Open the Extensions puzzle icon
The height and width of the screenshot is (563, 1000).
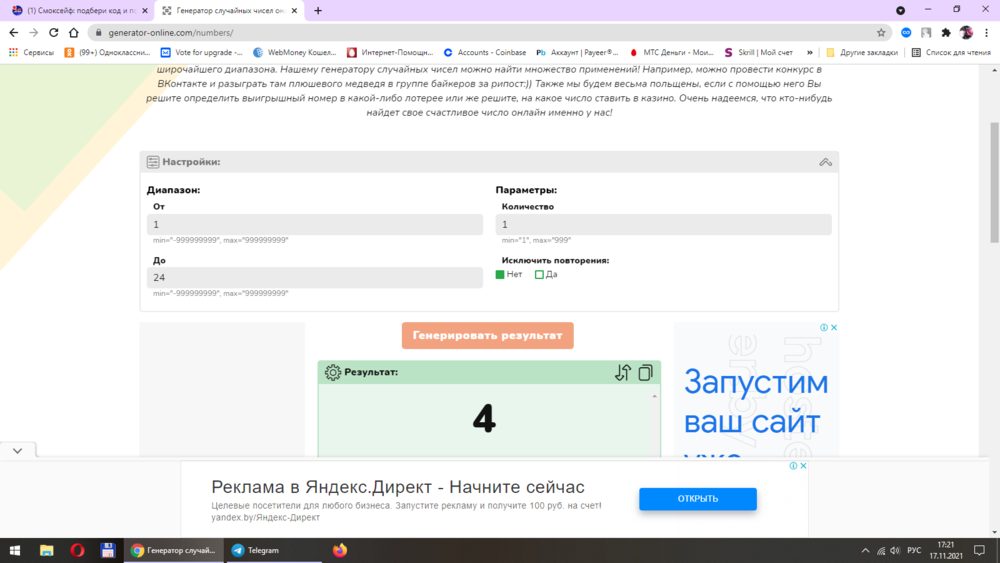[x=946, y=33]
